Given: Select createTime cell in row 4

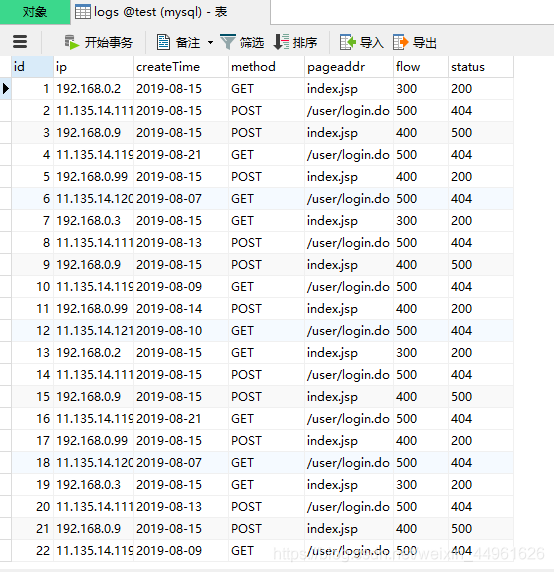Looking at the screenshot, I should pyautogui.click(x=181, y=155).
